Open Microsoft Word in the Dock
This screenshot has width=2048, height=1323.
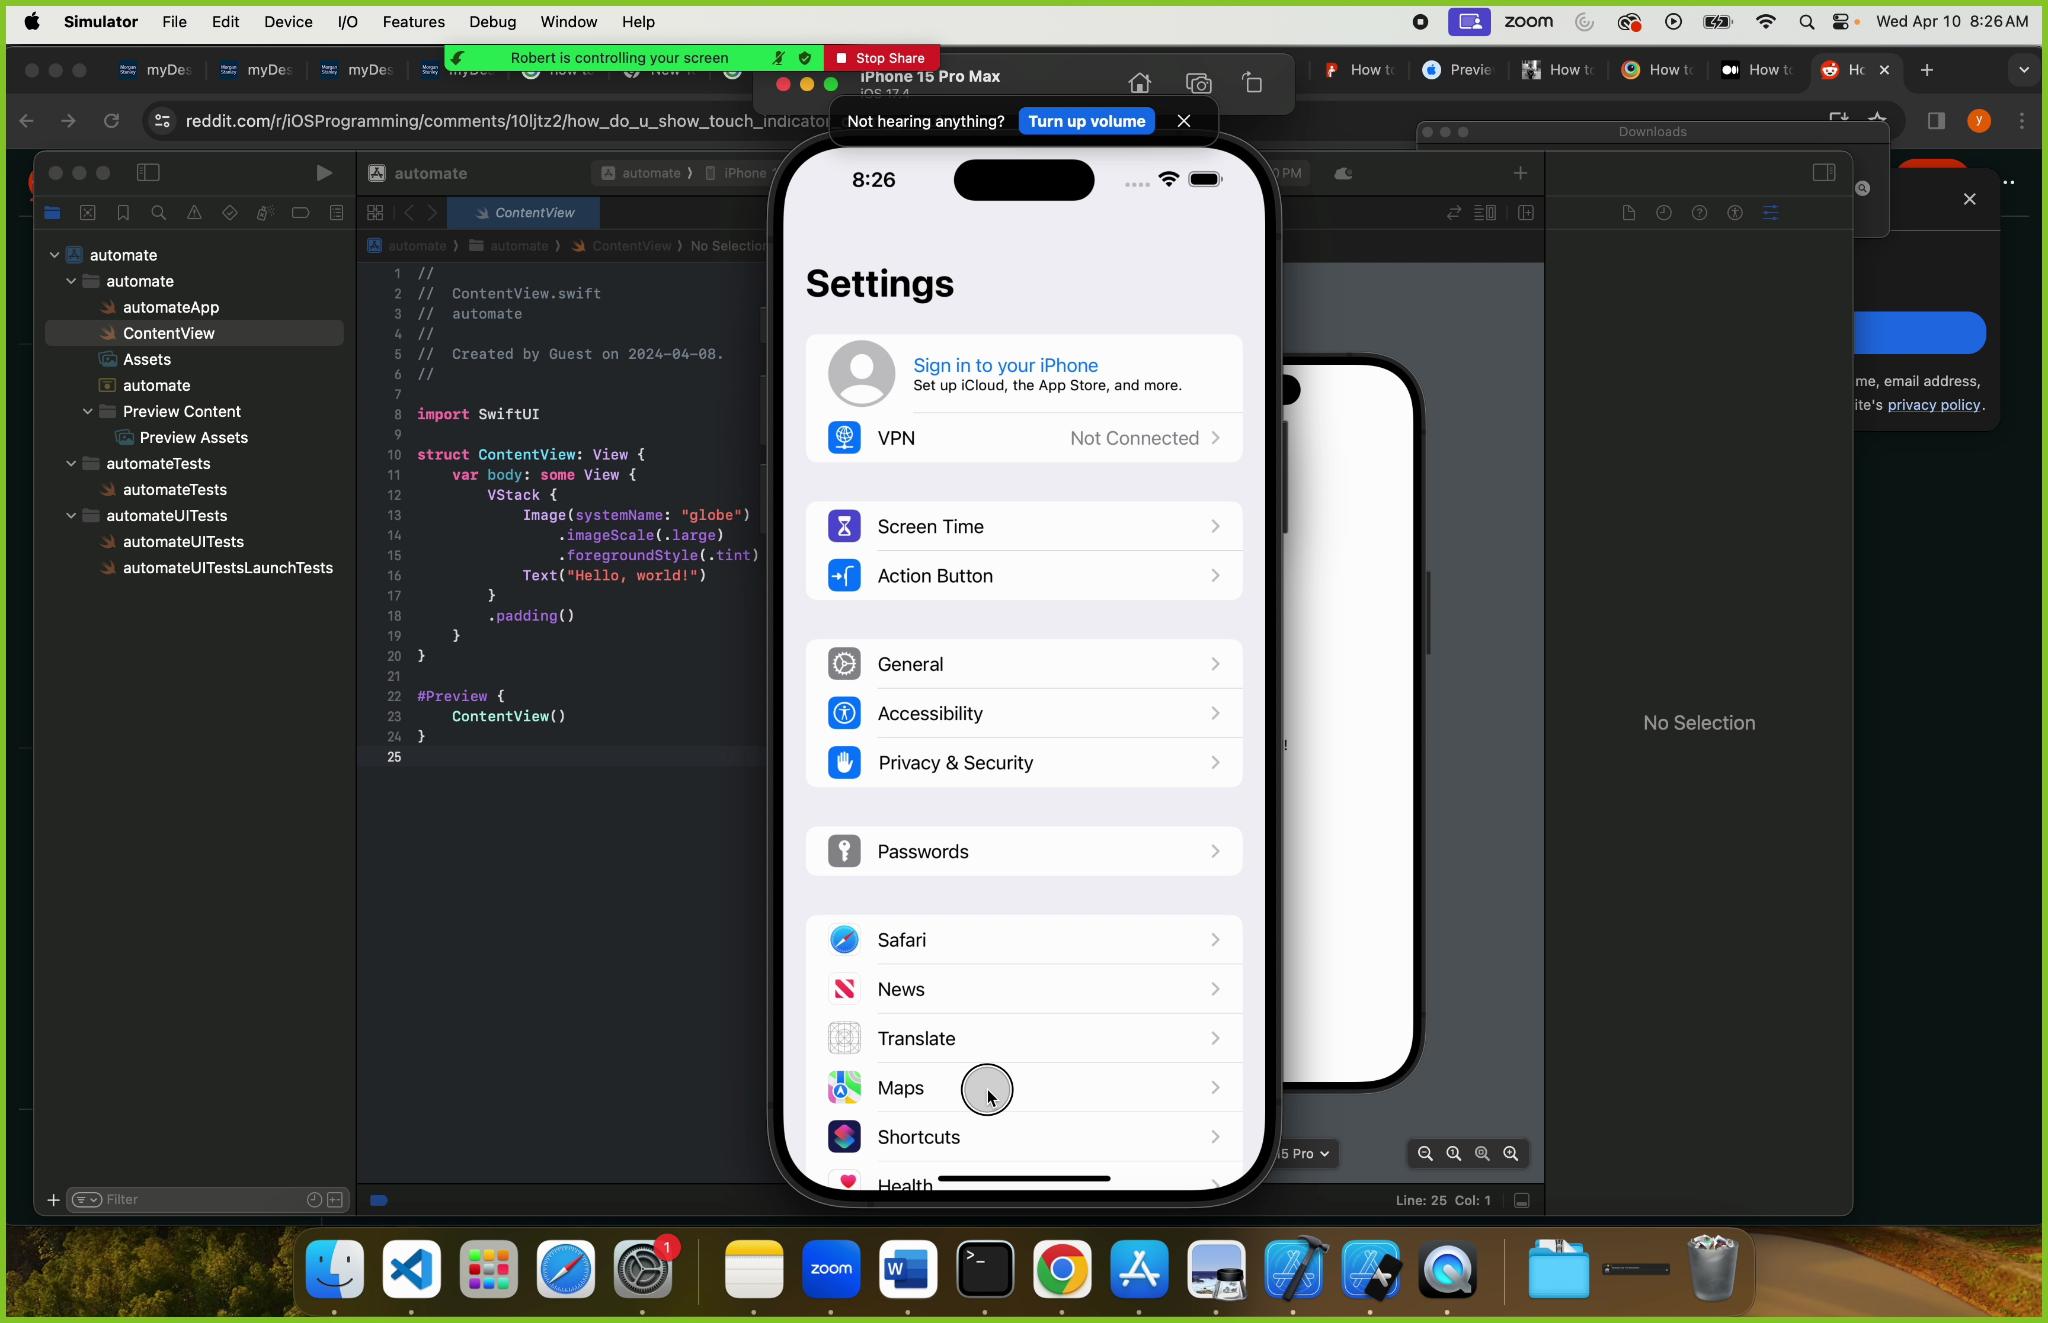[x=908, y=1269]
